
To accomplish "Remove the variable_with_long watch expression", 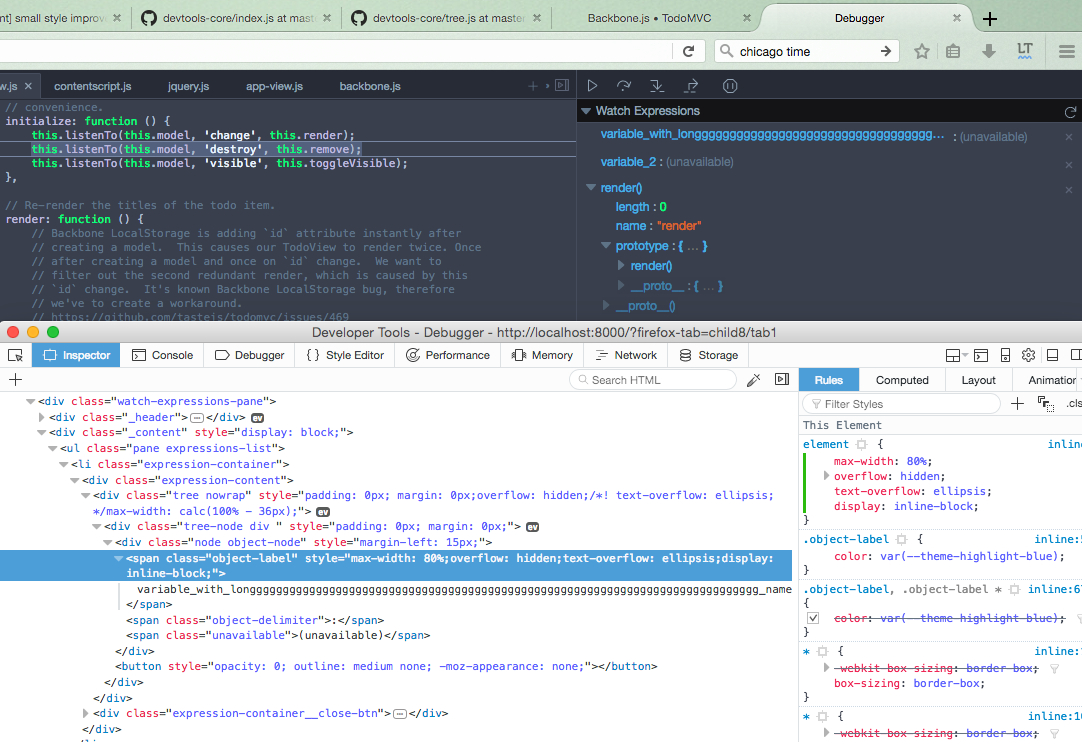I will tap(1069, 137).
